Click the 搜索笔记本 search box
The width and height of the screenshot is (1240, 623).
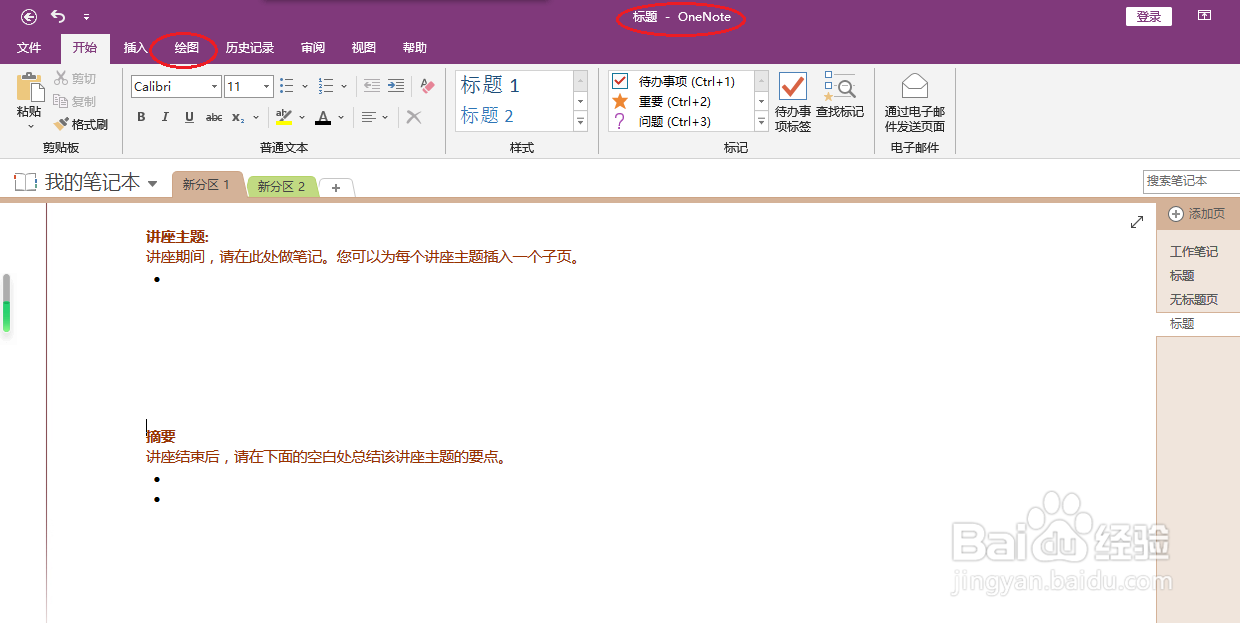click(1191, 181)
